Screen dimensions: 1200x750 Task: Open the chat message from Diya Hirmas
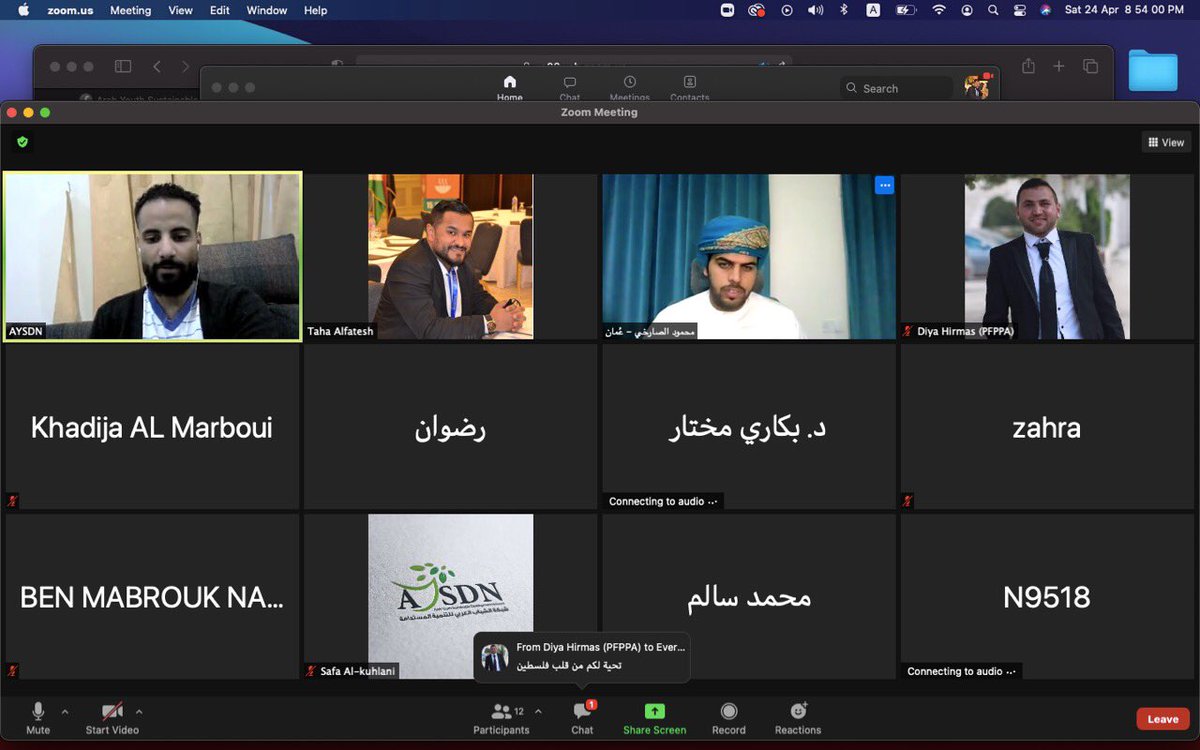pyautogui.click(x=582, y=656)
